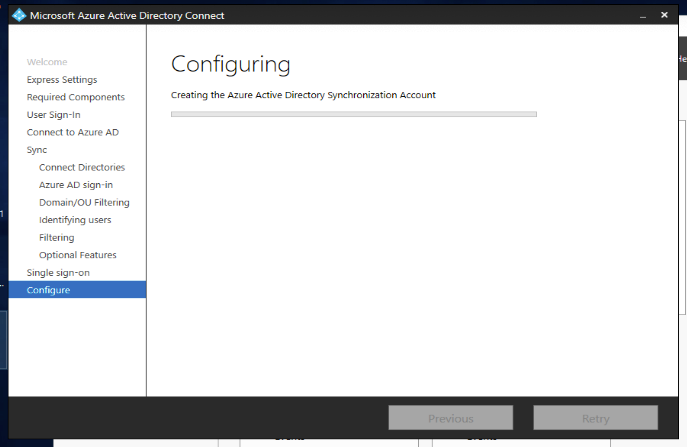The image size is (687, 447).
Task: Open Filtering sub-step
Action: [x=57, y=237]
